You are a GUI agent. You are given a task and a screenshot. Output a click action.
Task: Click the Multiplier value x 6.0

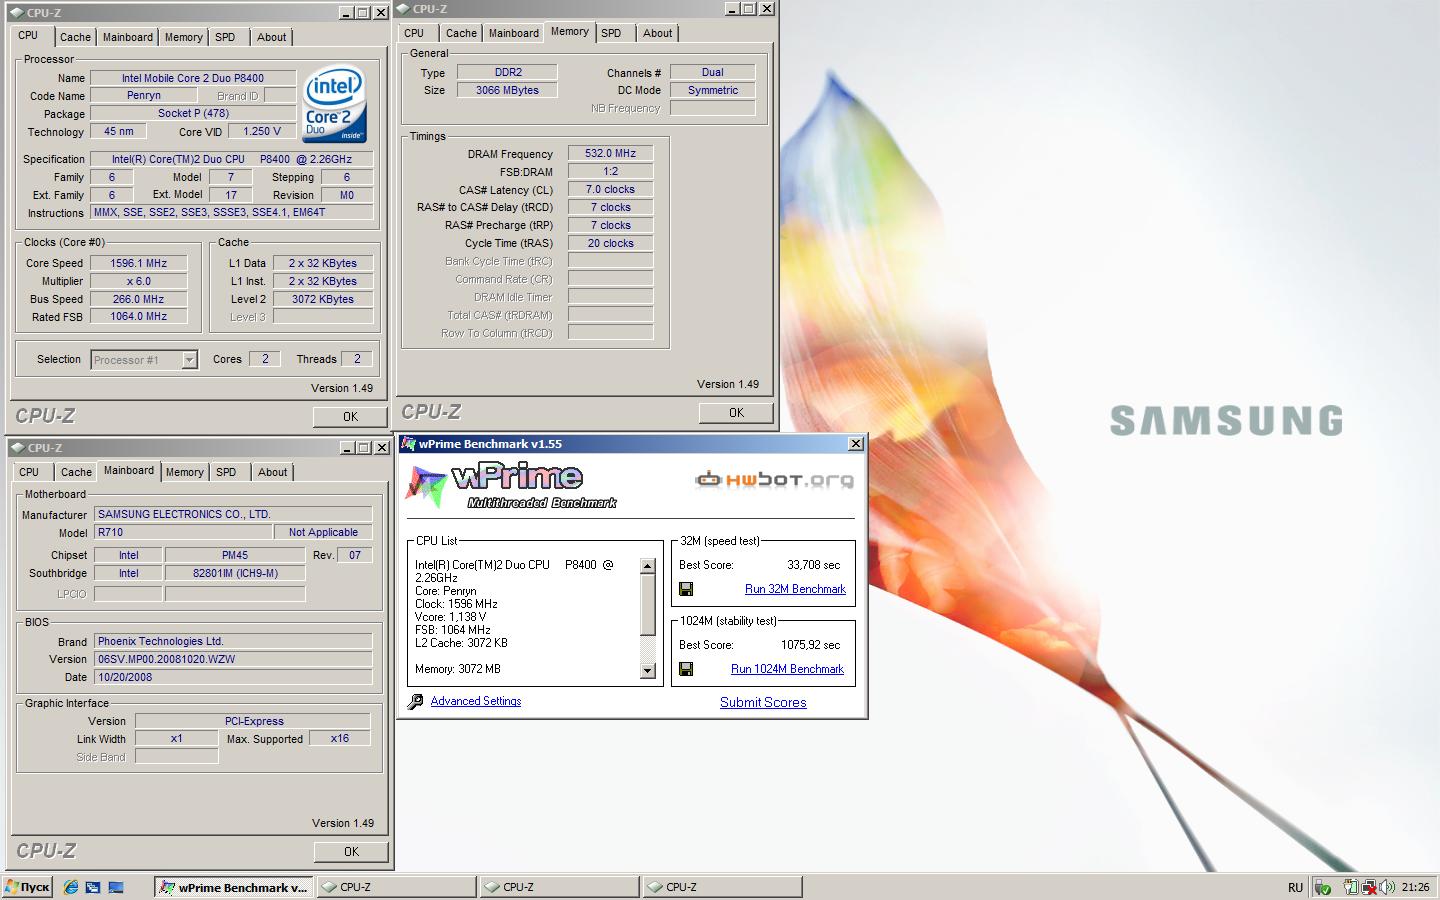(x=138, y=281)
